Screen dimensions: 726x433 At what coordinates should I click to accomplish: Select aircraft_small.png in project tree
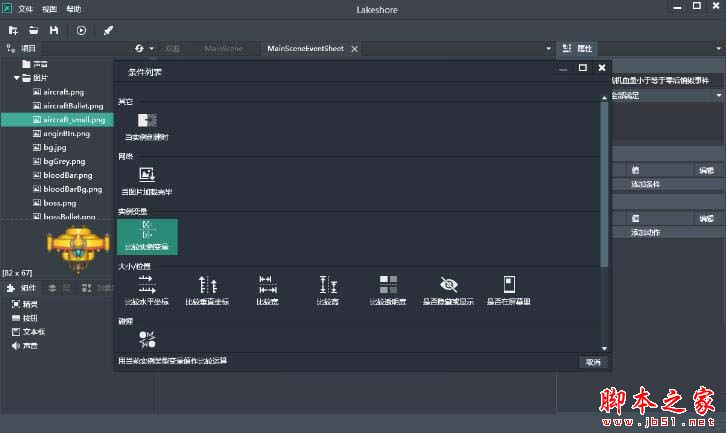pos(69,119)
